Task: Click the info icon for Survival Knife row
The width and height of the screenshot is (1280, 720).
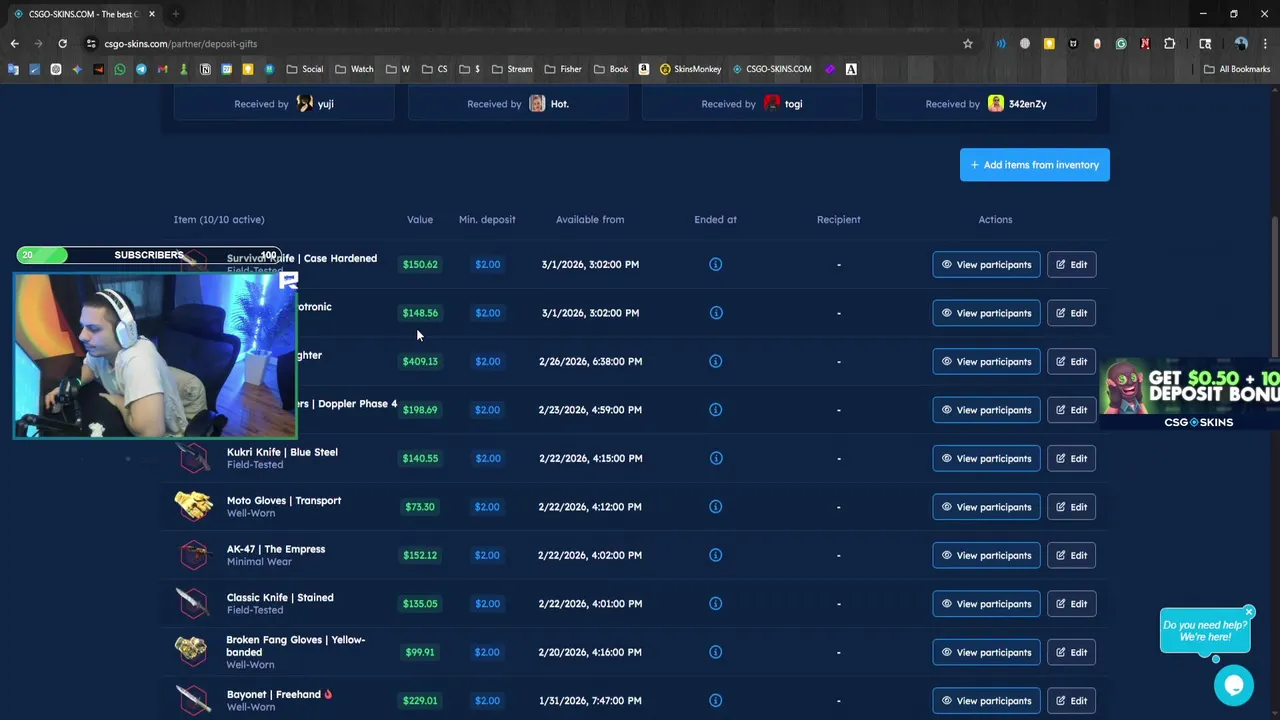Action: point(715,264)
